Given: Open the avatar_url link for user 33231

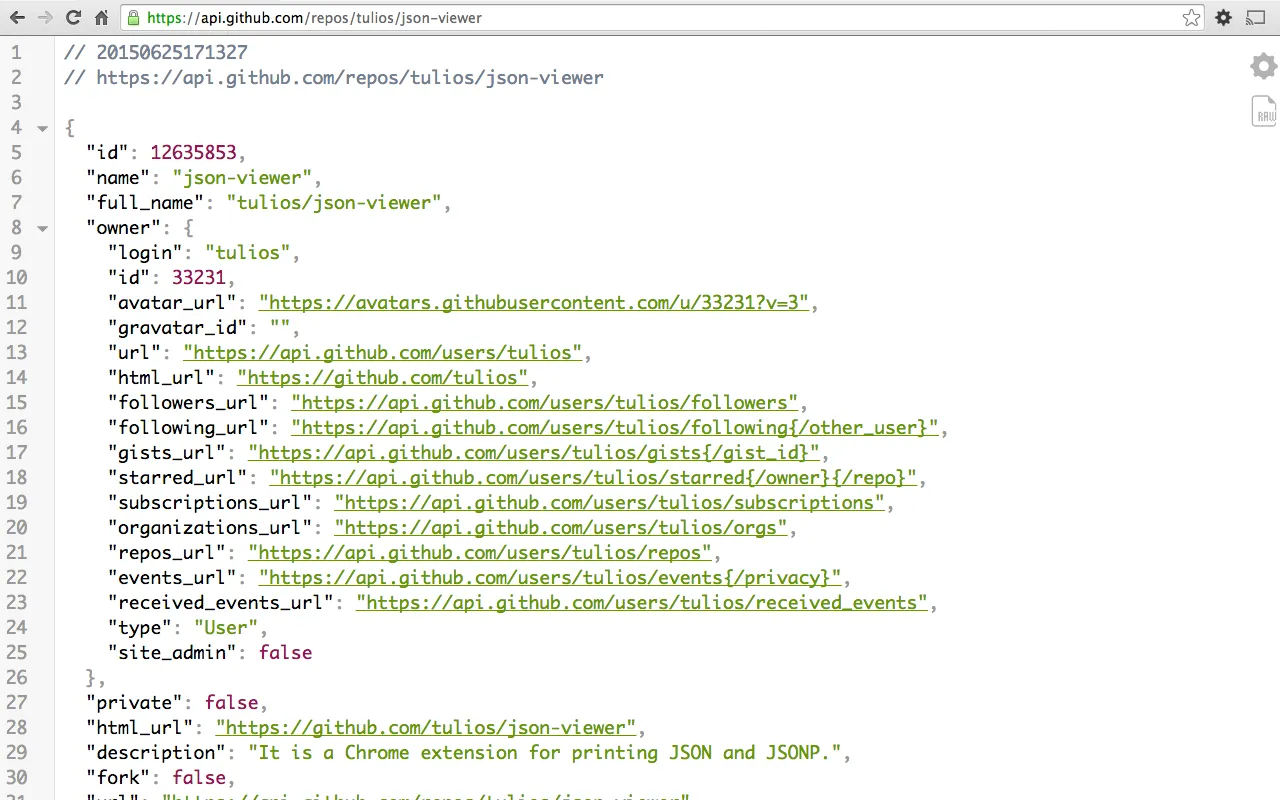Looking at the screenshot, I should (x=534, y=302).
